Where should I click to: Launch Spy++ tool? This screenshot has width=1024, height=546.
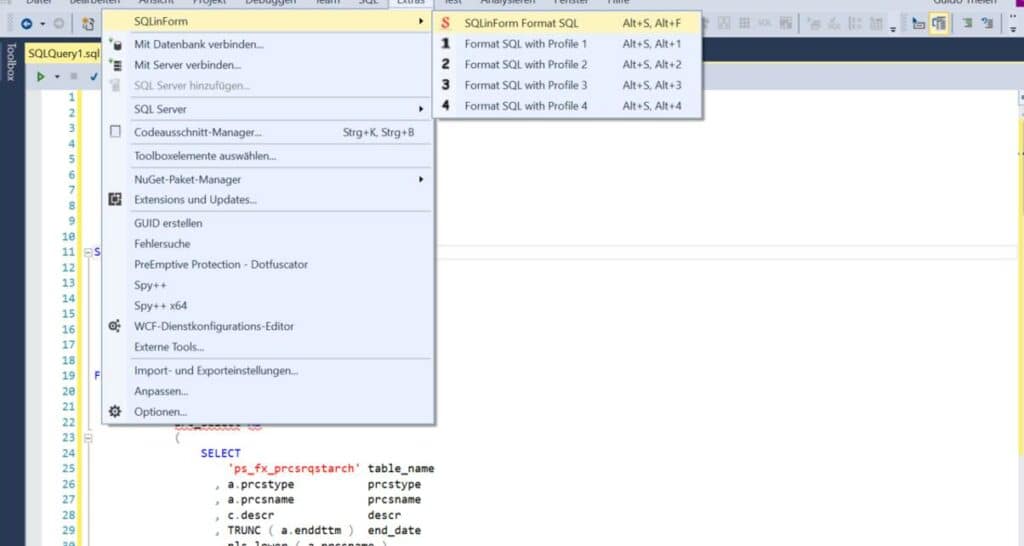click(268, 285)
